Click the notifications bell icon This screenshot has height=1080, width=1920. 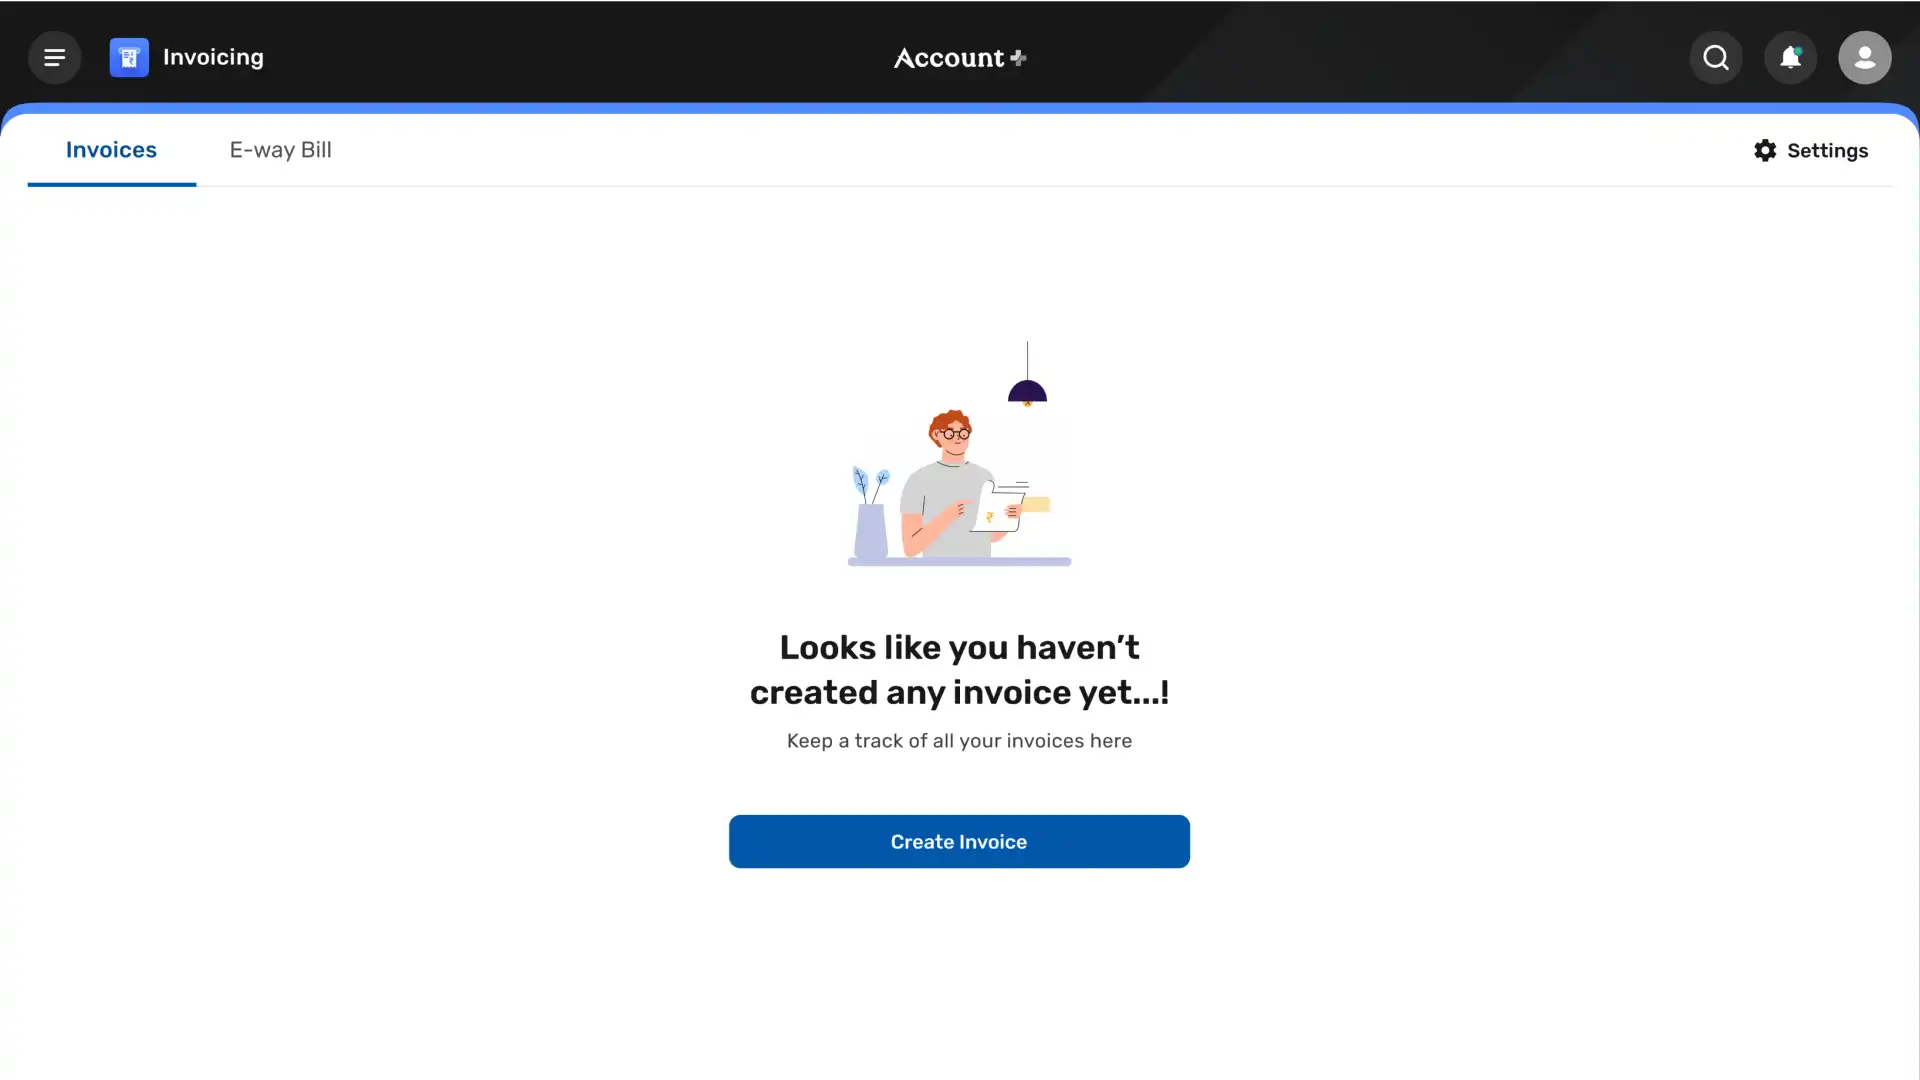coord(1789,57)
